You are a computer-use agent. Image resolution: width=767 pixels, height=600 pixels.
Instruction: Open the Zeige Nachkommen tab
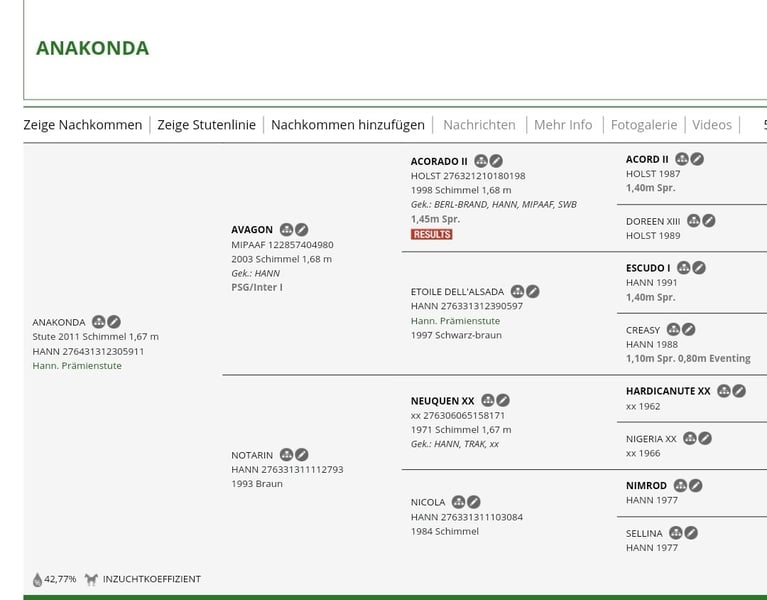click(83, 125)
